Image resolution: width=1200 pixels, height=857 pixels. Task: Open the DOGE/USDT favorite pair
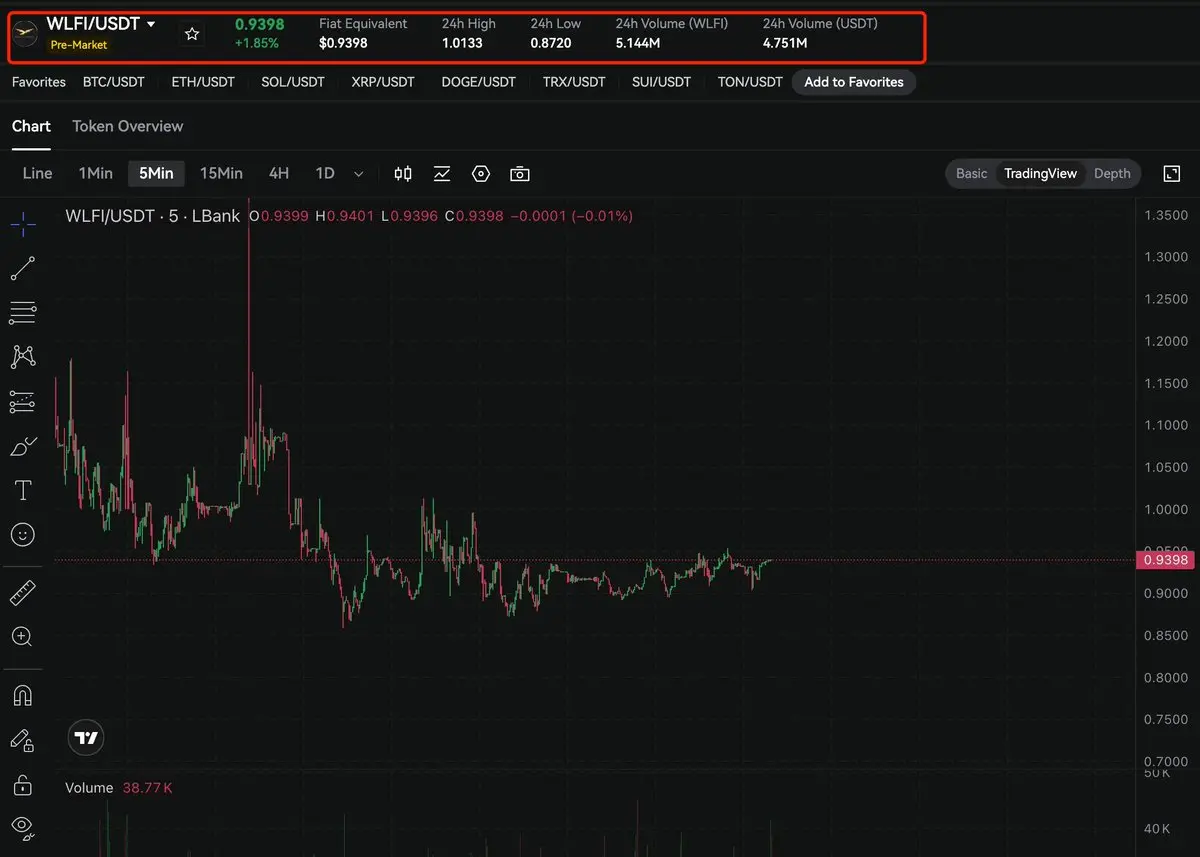pyautogui.click(x=479, y=82)
